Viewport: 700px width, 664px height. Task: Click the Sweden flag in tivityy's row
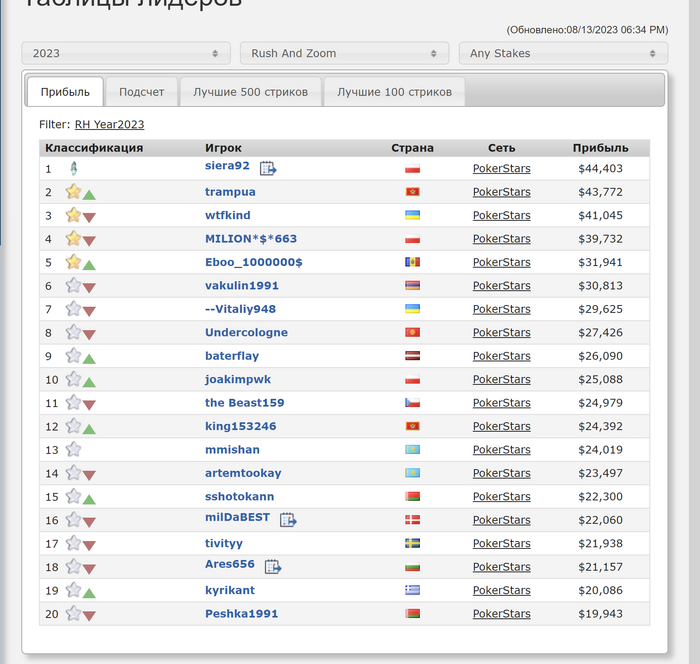pos(412,543)
